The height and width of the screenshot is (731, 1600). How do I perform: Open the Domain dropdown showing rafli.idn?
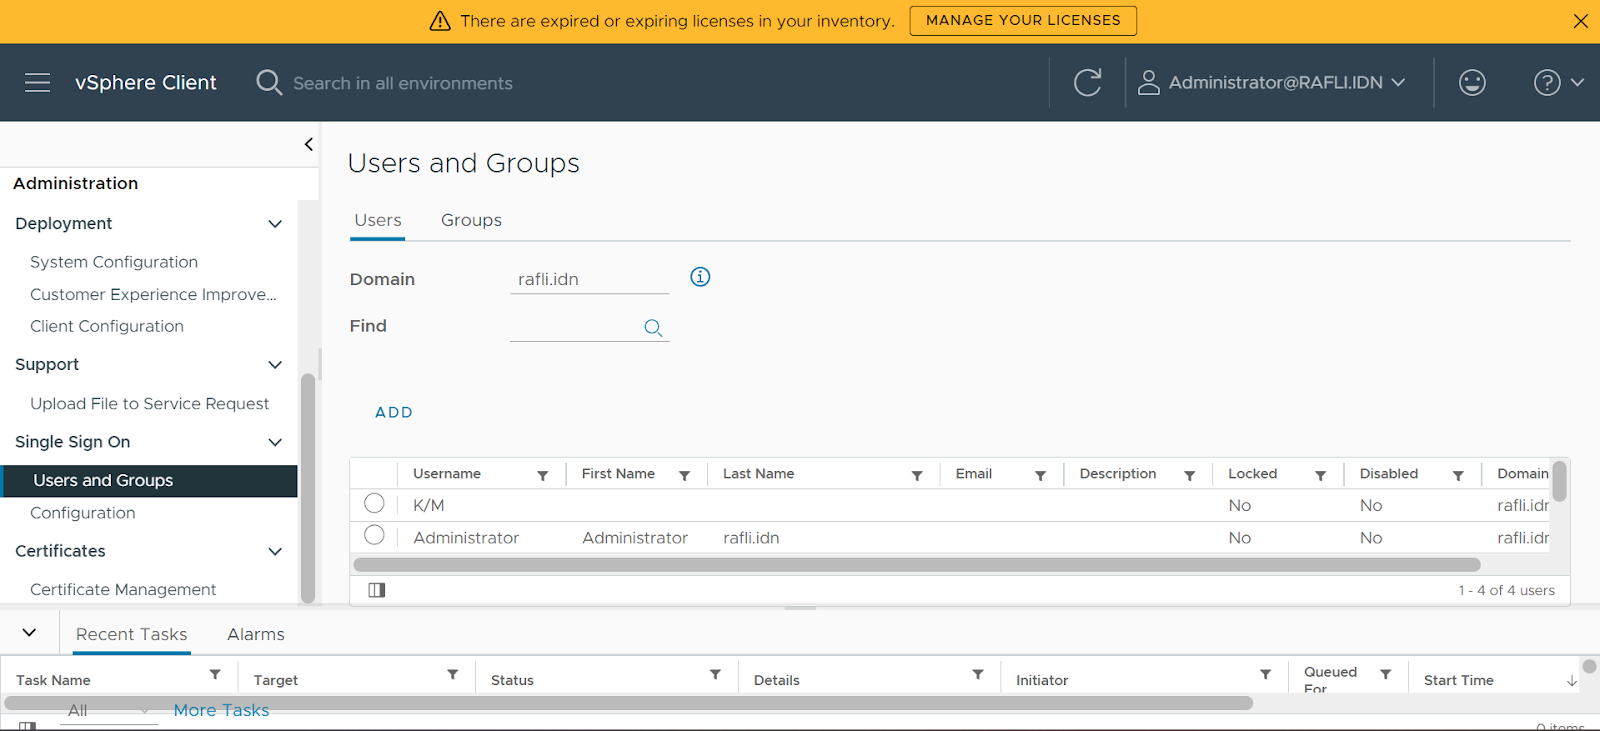[589, 279]
